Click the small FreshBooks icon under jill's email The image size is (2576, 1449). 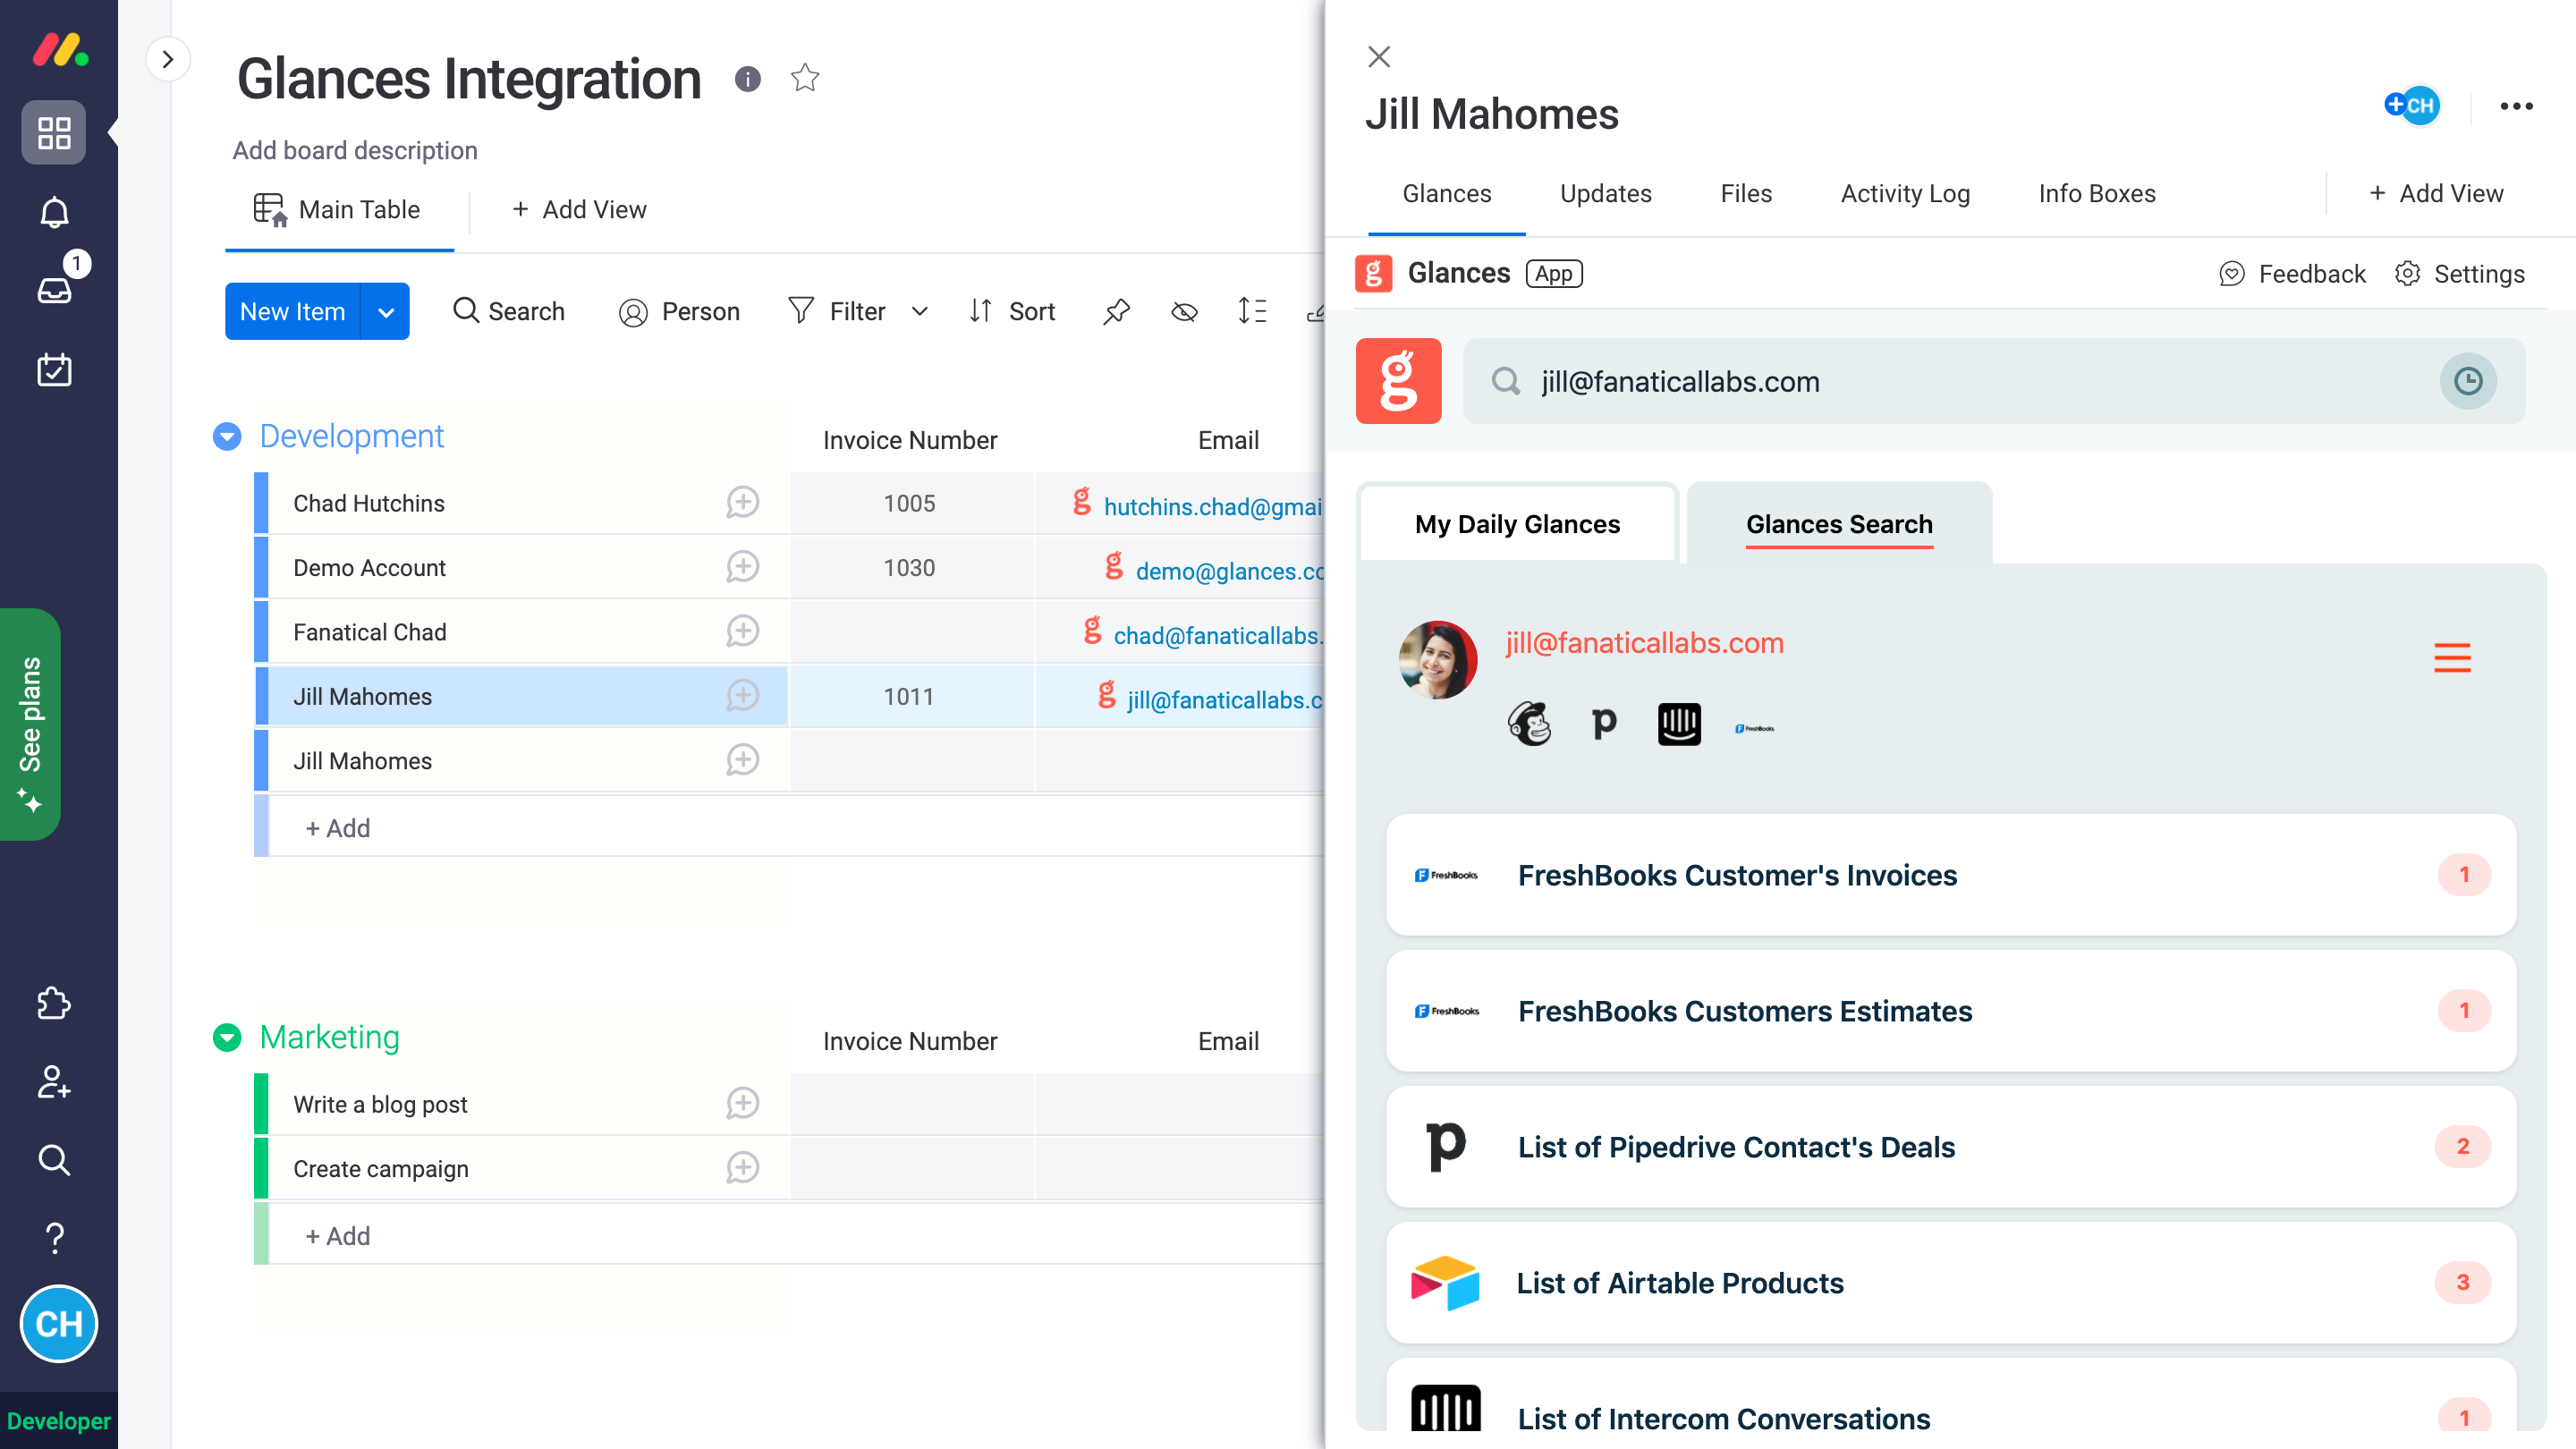click(x=1754, y=729)
